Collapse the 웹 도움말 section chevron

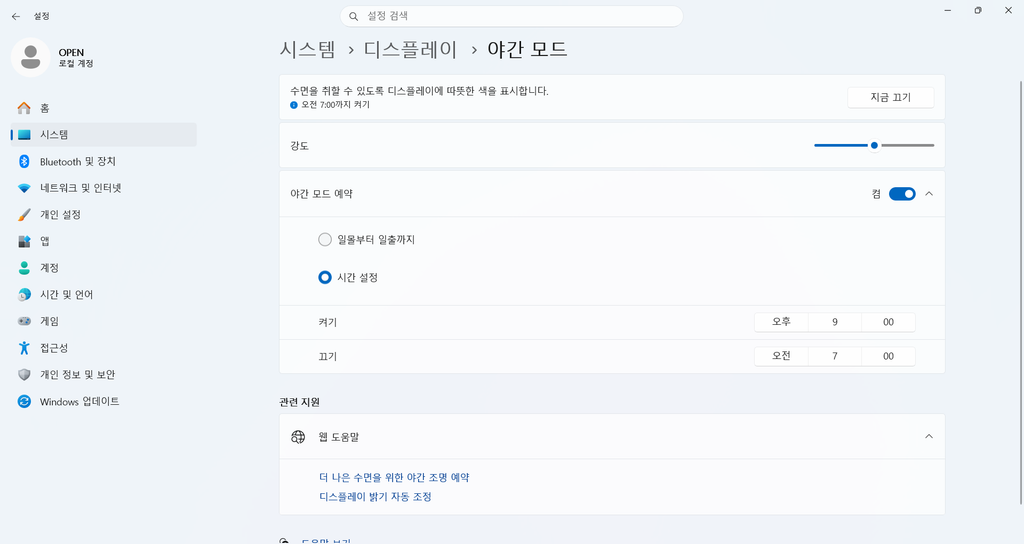929,436
